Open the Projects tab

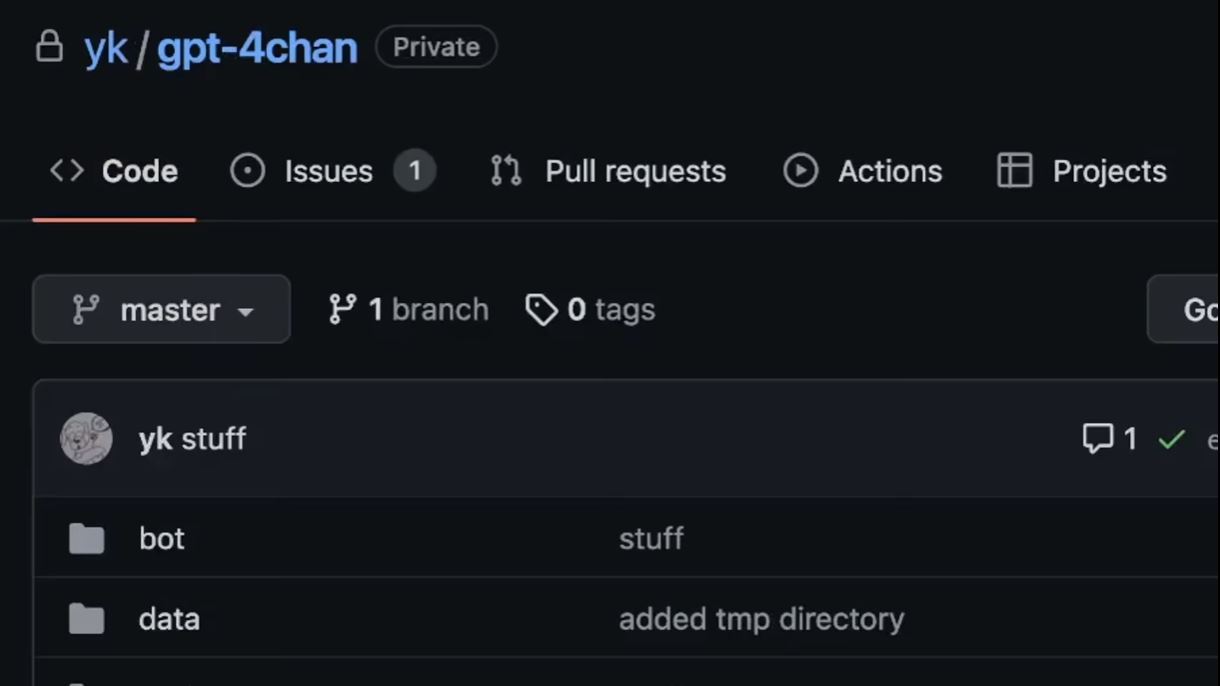tap(1082, 171)
